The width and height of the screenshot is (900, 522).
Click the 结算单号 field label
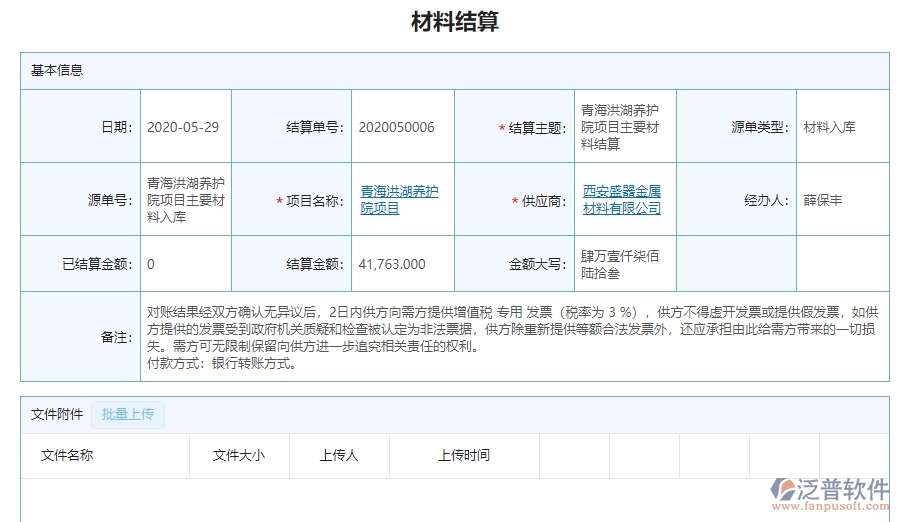pyautogui.click(x=315, y=127)
